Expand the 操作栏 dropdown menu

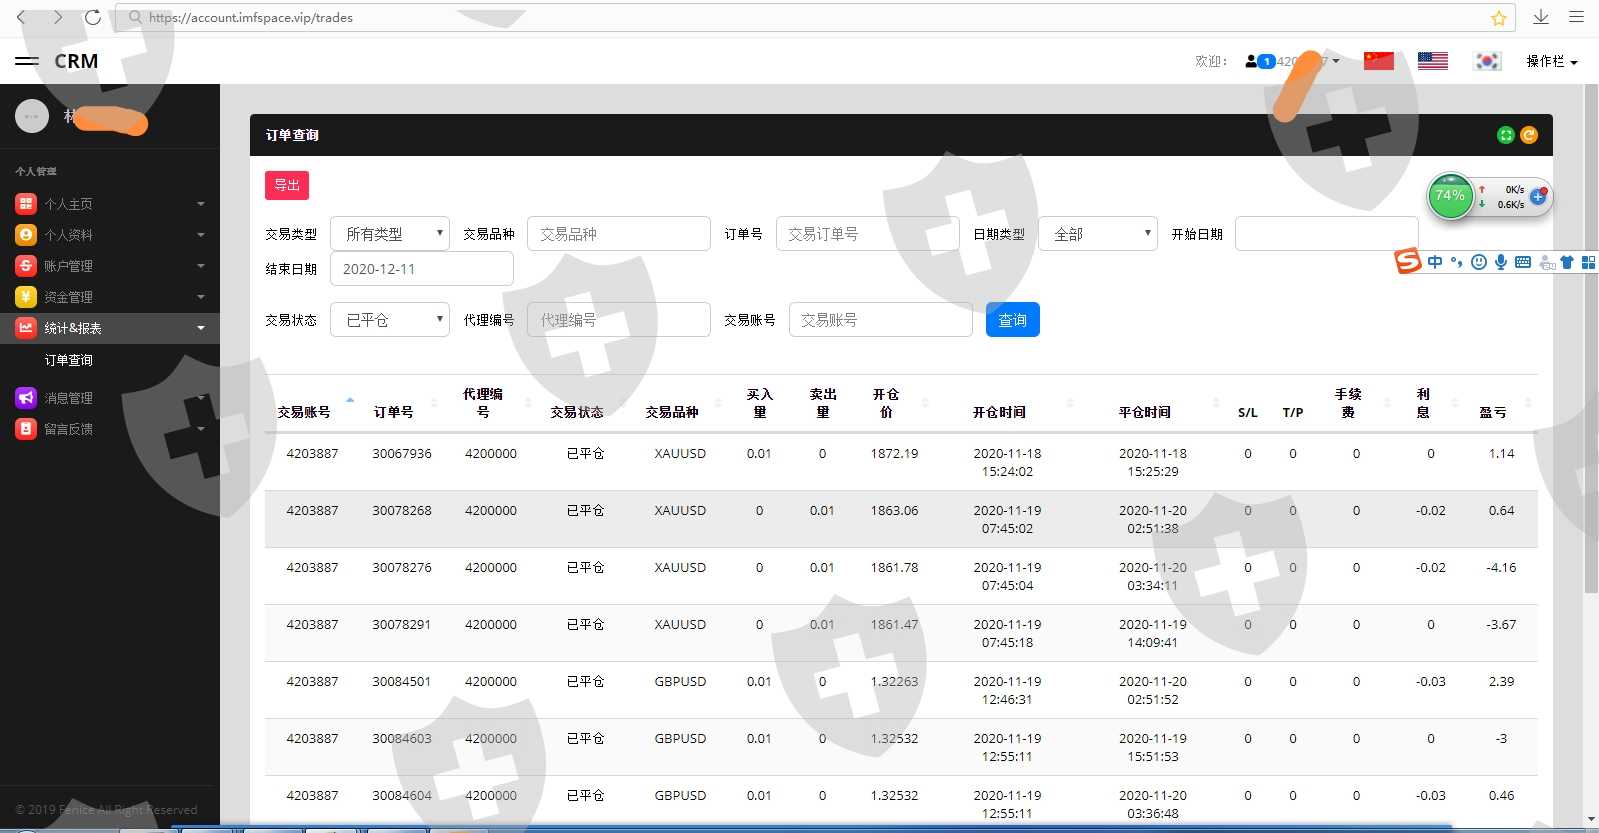tap(1551, 61)
